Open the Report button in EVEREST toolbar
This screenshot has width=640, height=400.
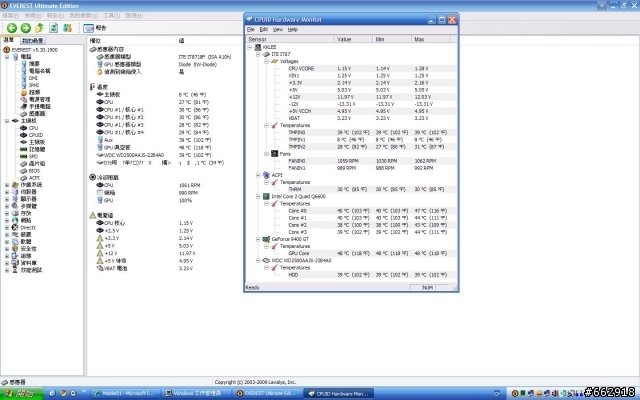pos(95,28)
